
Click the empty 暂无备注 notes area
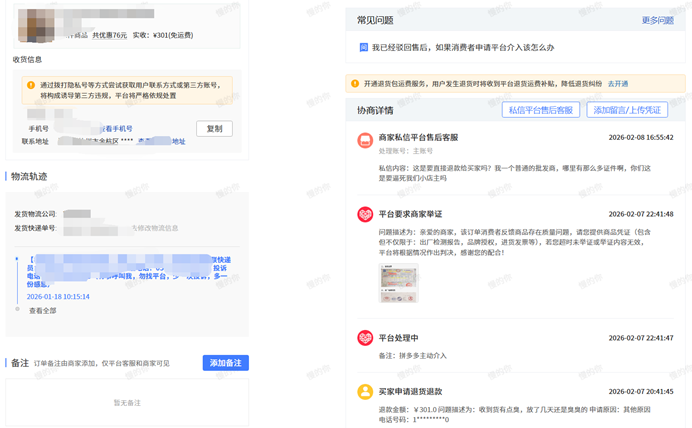[127, 402]
